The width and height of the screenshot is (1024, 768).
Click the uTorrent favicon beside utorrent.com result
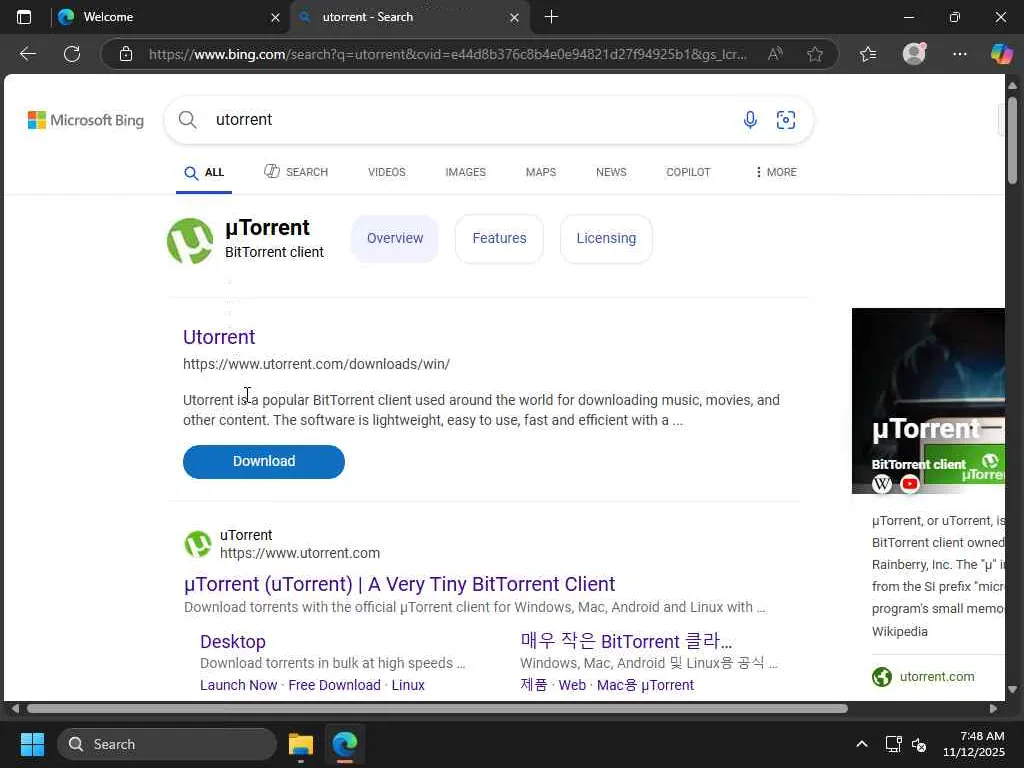198,544
